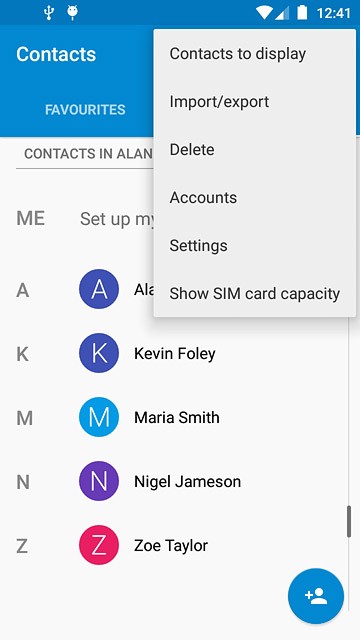
Task: Tap the add new contact floating button
Action: coord(316,596)
